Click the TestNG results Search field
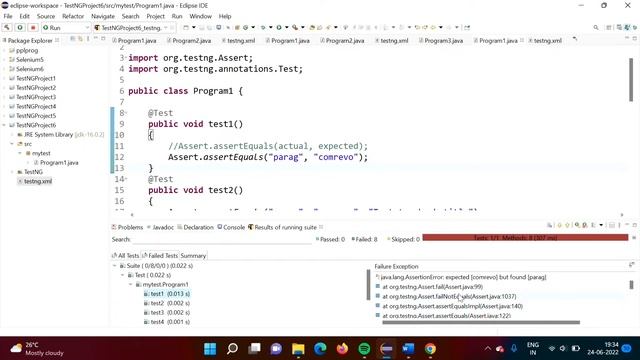This screenshot has height=360, width=640. pyautogui.click(x=222, y=240)
